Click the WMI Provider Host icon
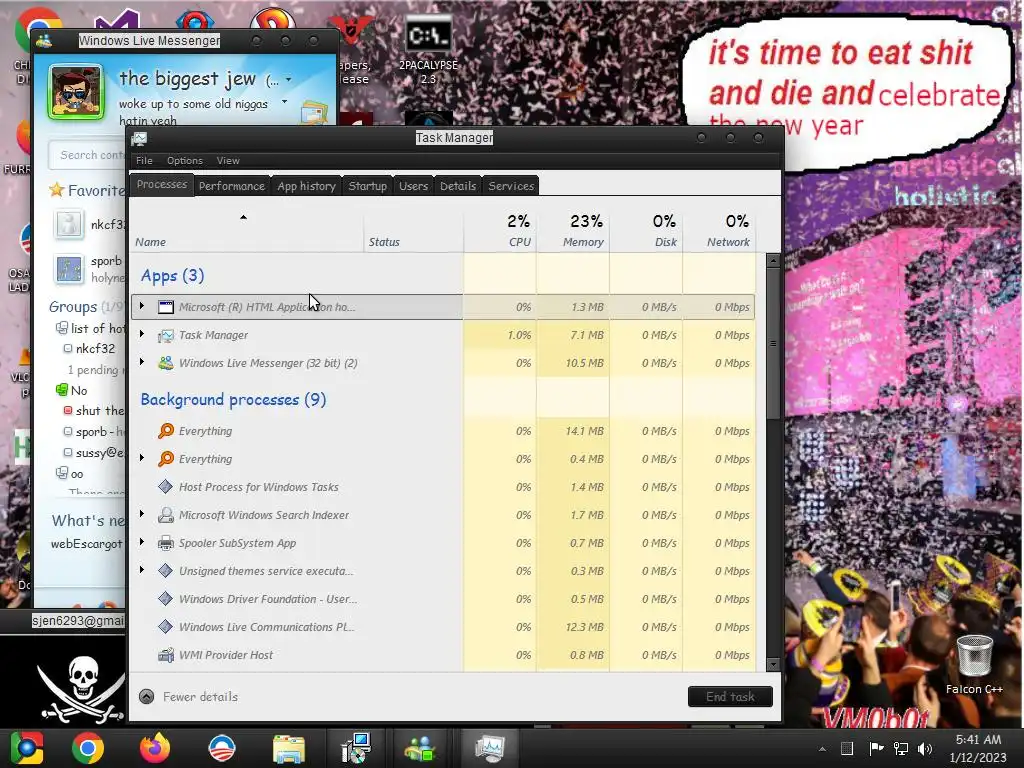1024x768 pixels. point(166,655)
